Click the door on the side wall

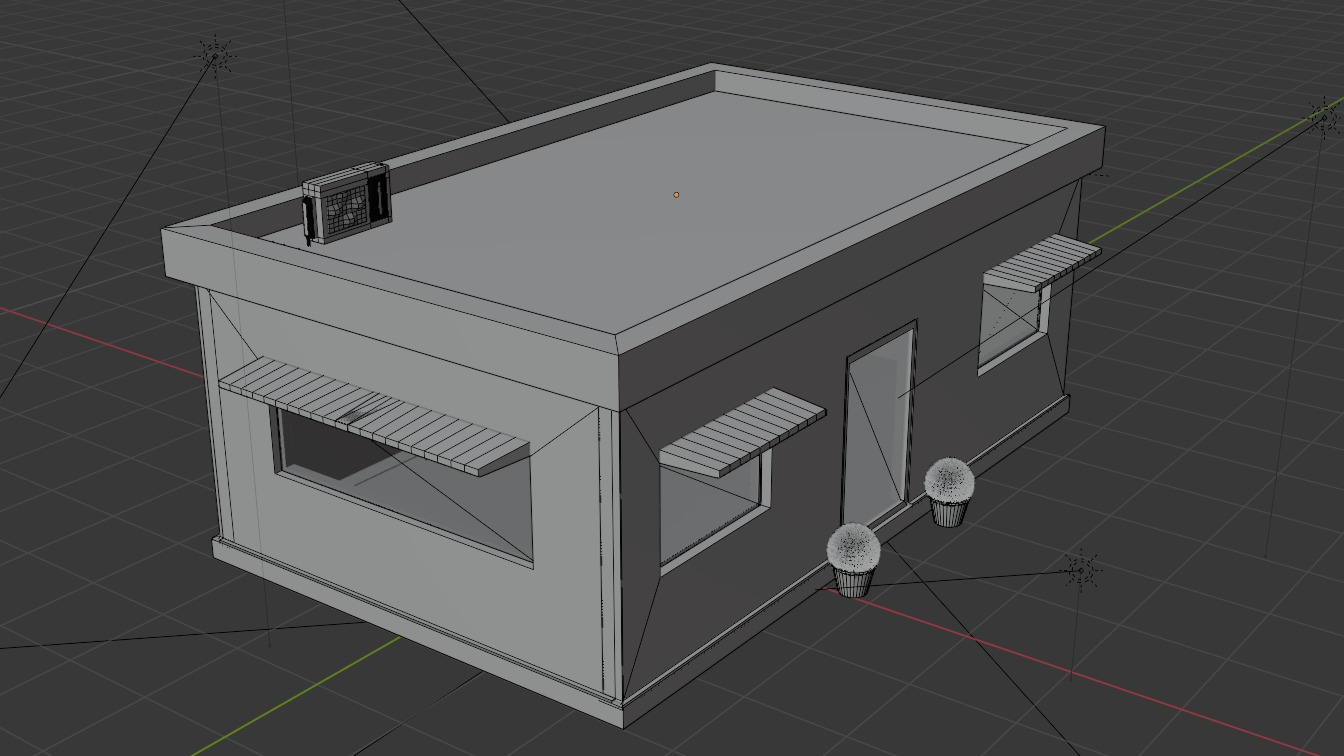point(879,424)
